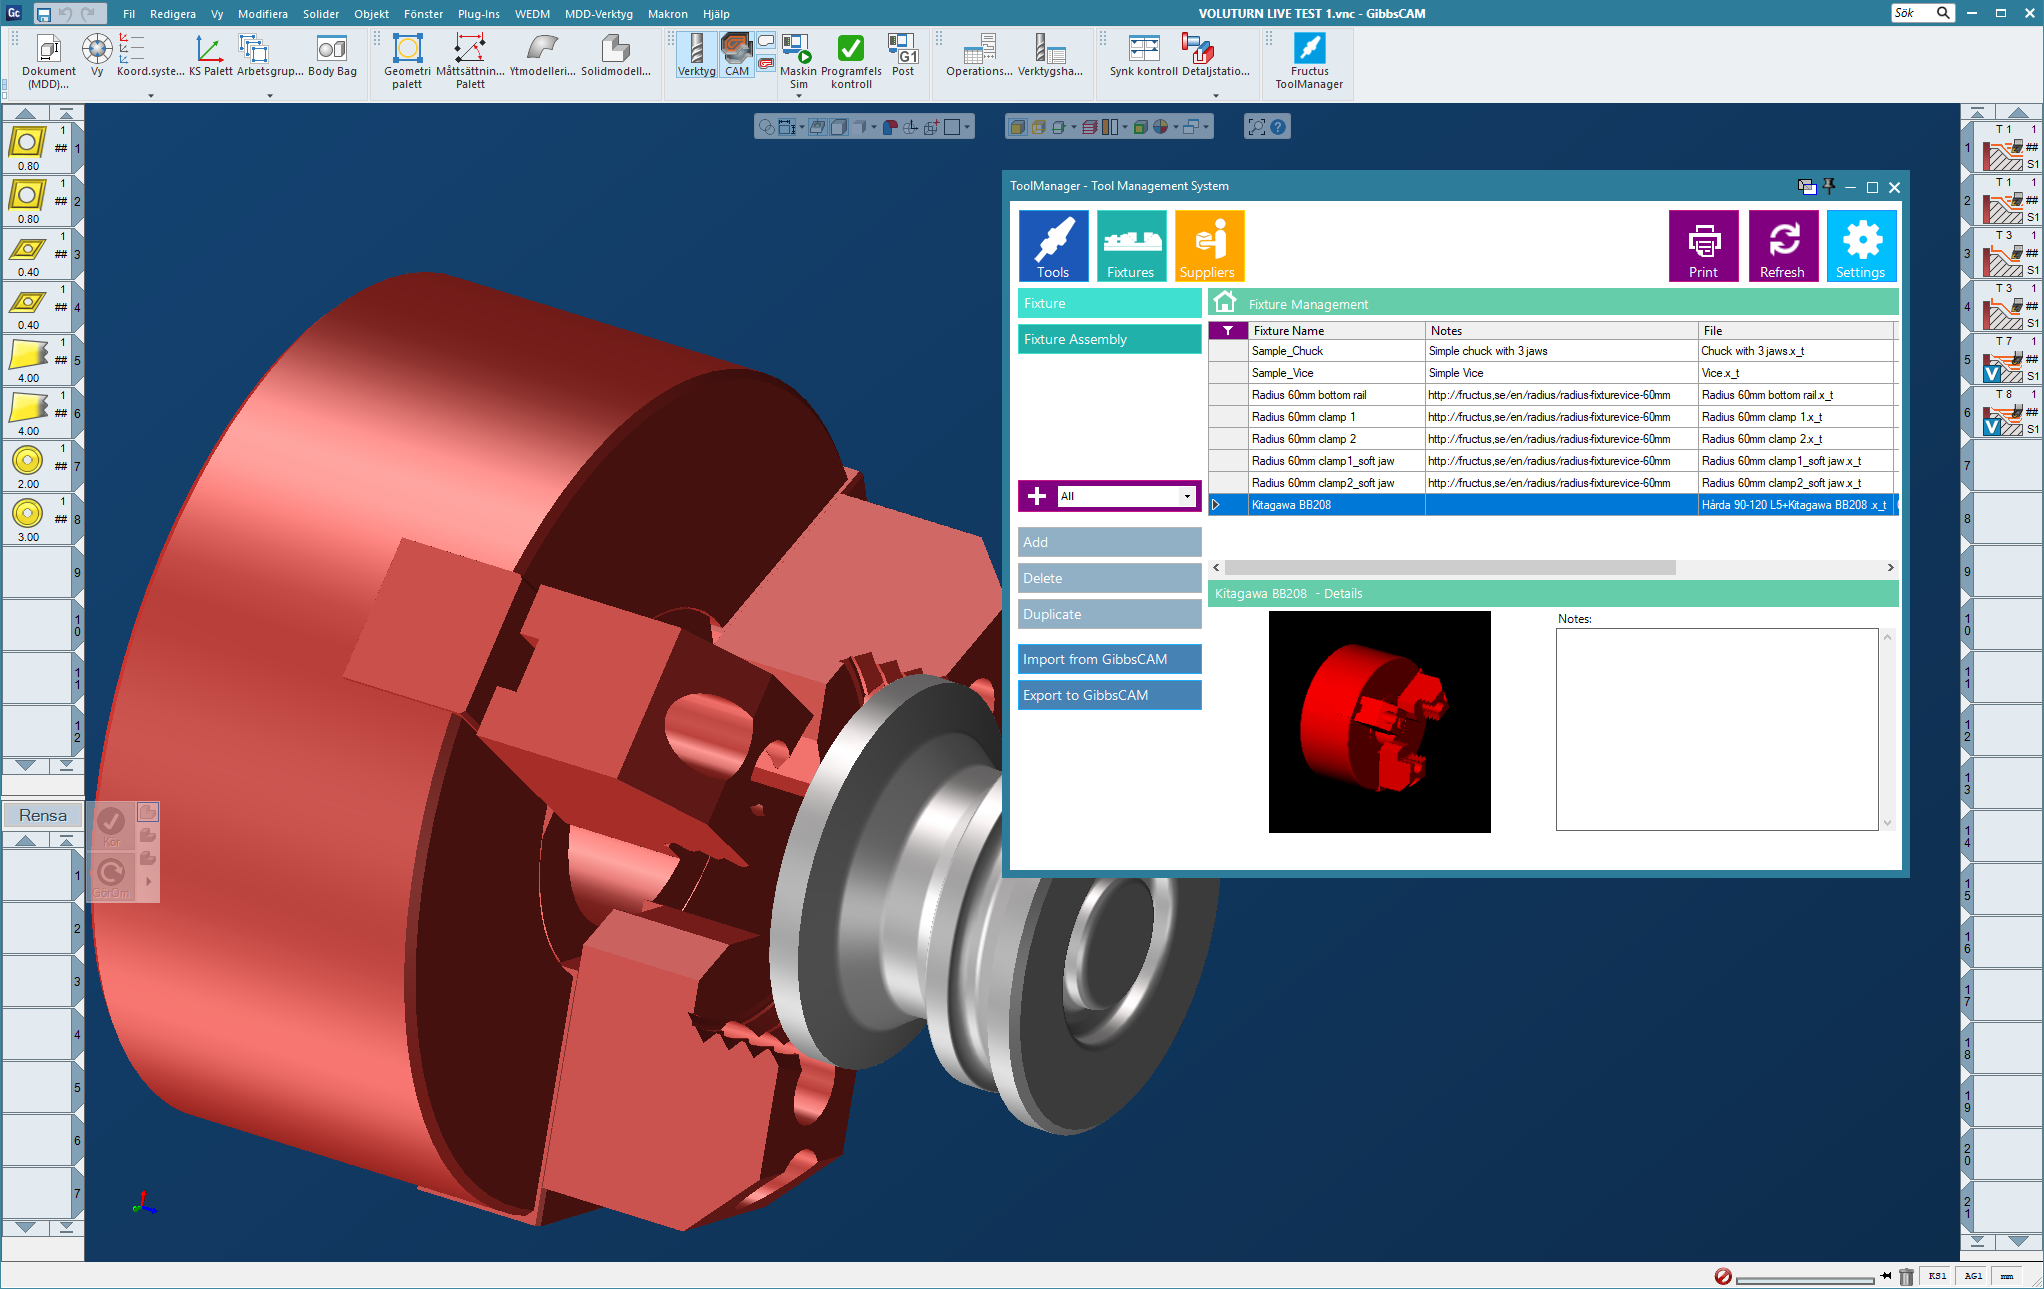The width and height of the screenshot is (2044, 1289).
Task: Open ToolManager Settings
Action: (1861, 246)
